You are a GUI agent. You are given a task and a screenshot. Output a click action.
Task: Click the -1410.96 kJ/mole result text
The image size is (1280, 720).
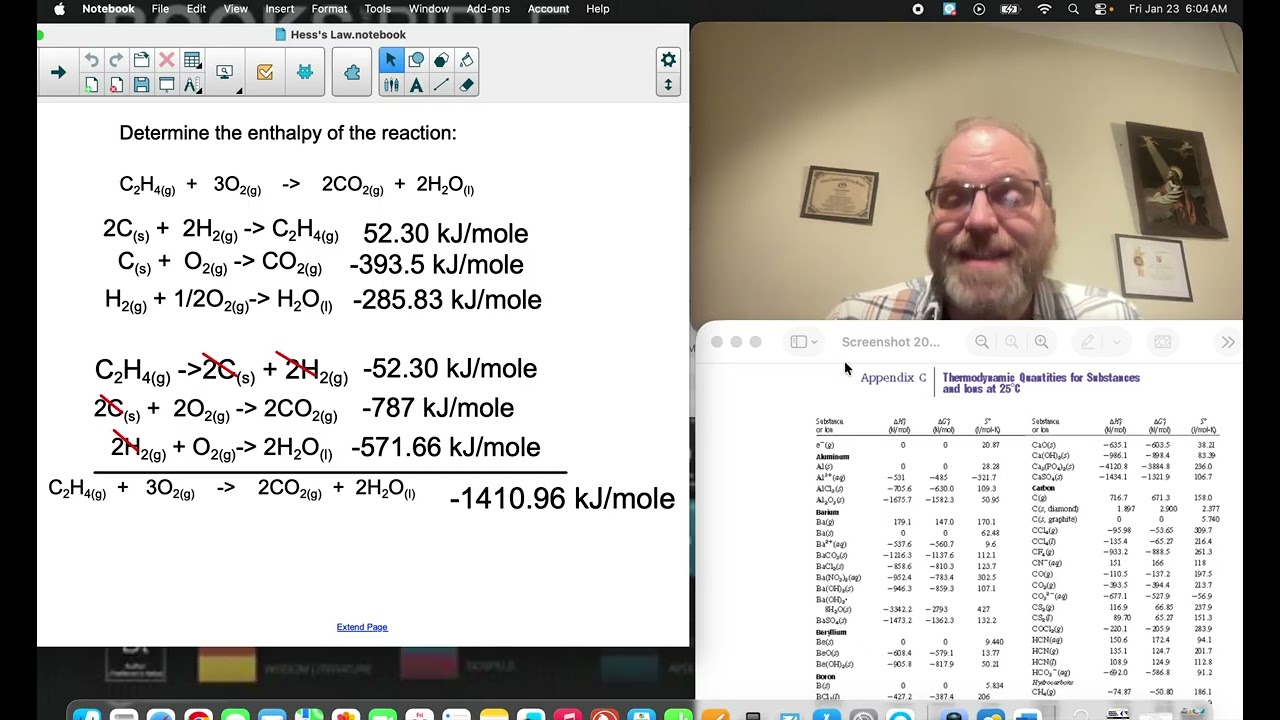pyautogui.click(x=562, y=498)
